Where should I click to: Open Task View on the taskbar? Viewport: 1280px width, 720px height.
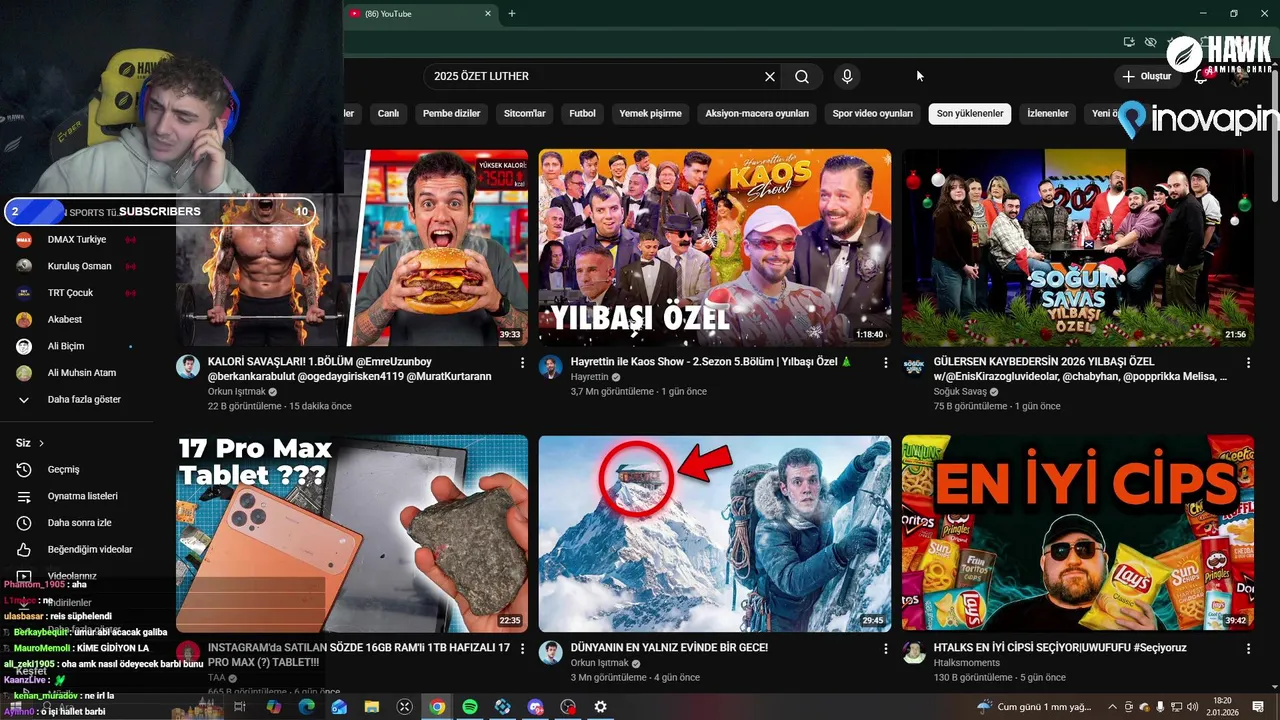[x=240, y=707]
